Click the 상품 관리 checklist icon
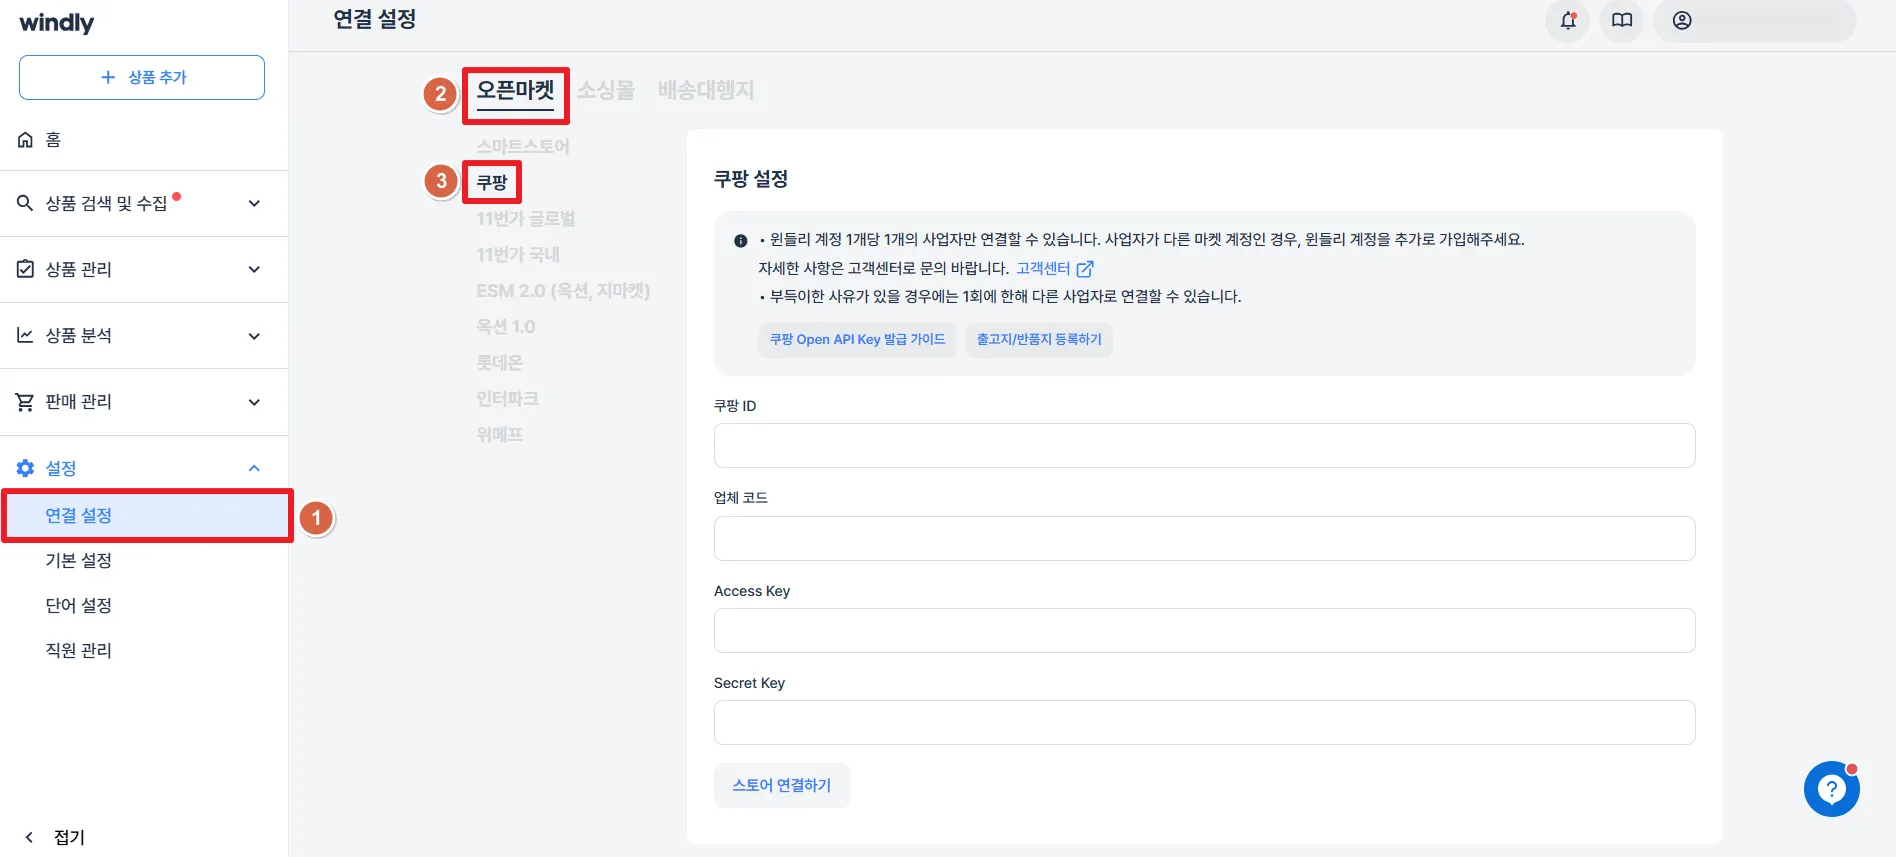The height and width of the screenshot is (857, 1896). [x=25, y=269]
